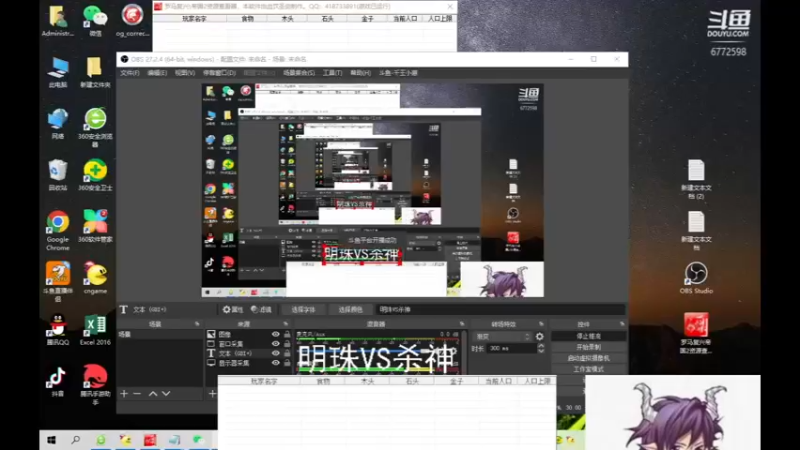Screen dimensions: 800x450
Task: Open the This PC (此电脑) icon
Action: click(x=58, y=72)
